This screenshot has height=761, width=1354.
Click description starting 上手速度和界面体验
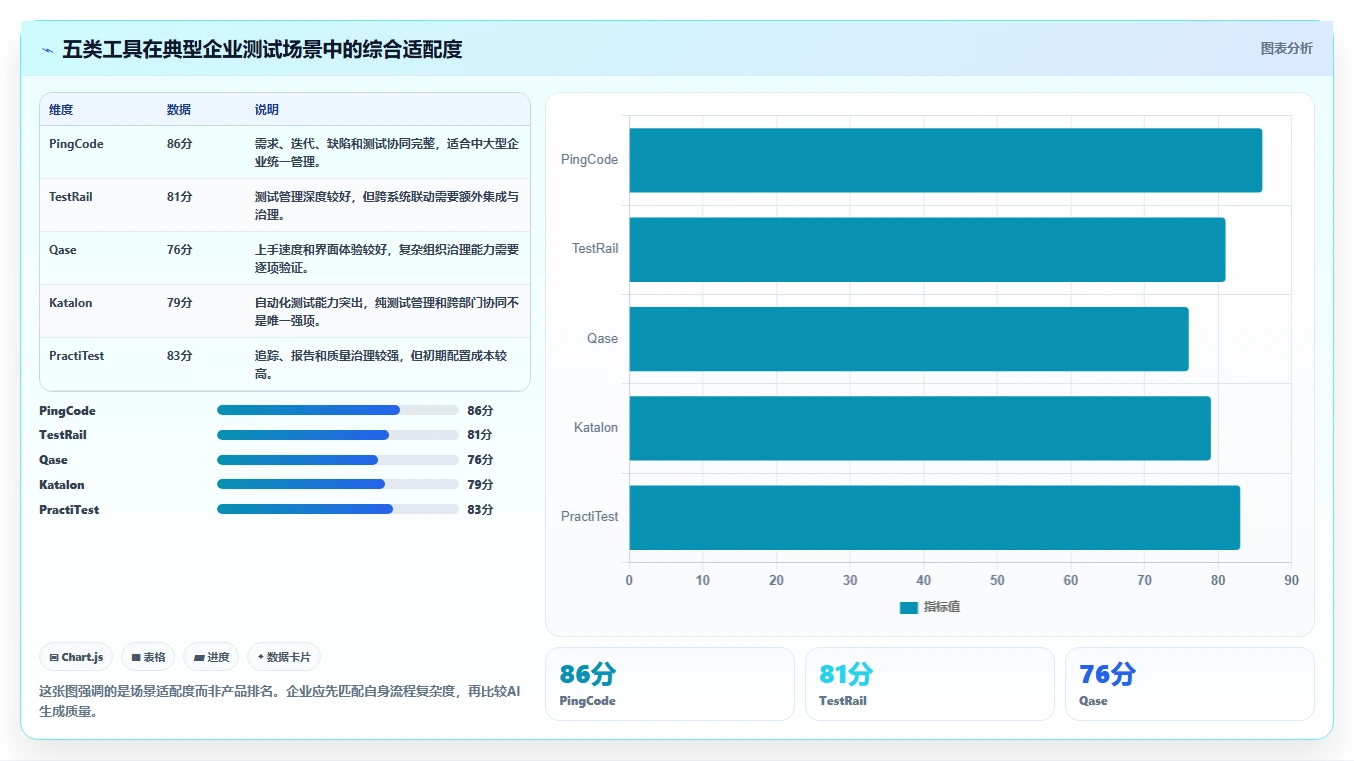[387, 259]
